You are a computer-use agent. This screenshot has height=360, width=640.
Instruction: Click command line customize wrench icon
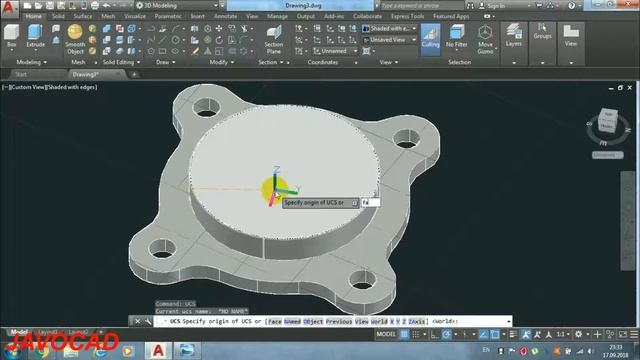(x=148, y=321)
